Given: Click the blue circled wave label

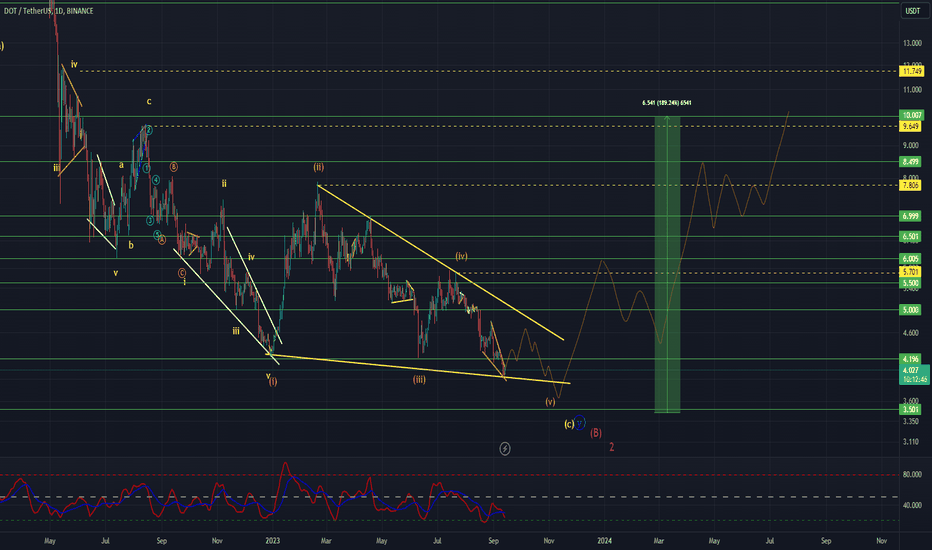Looking at the screenshot, I should pos(581,423).
